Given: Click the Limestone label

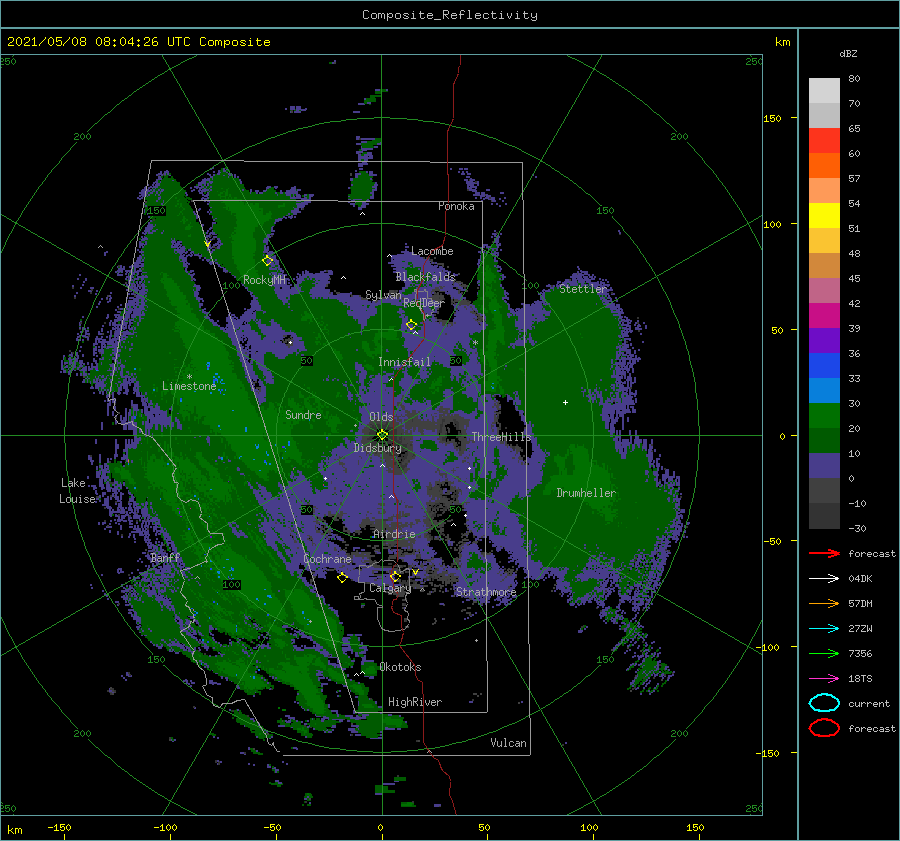Looking at the screenshot, I should click(x=189, y=386).
